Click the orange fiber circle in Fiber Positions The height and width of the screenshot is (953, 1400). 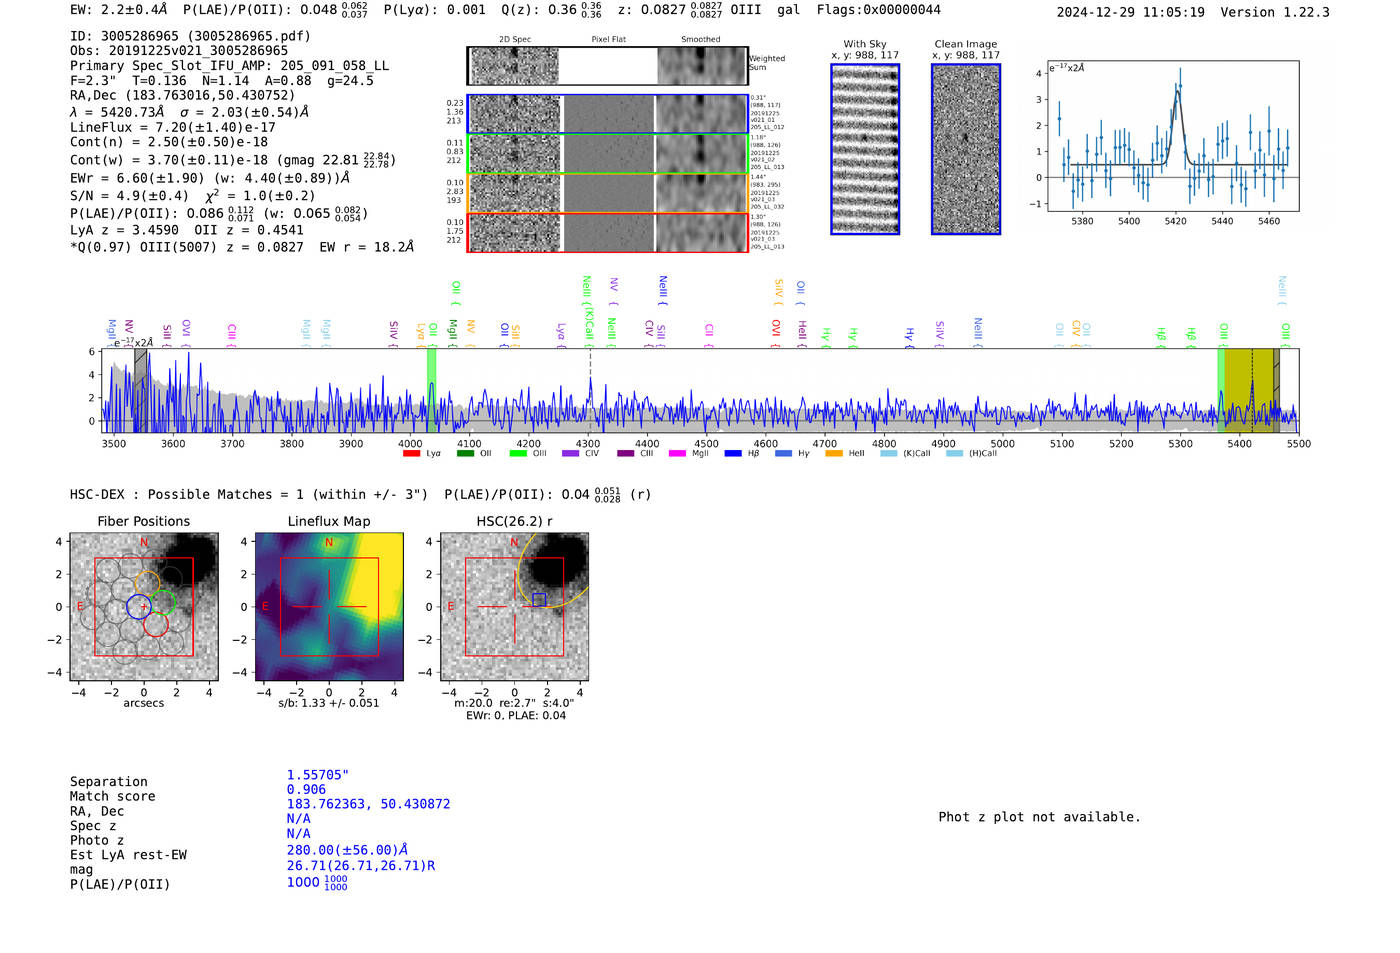(147, 582)
